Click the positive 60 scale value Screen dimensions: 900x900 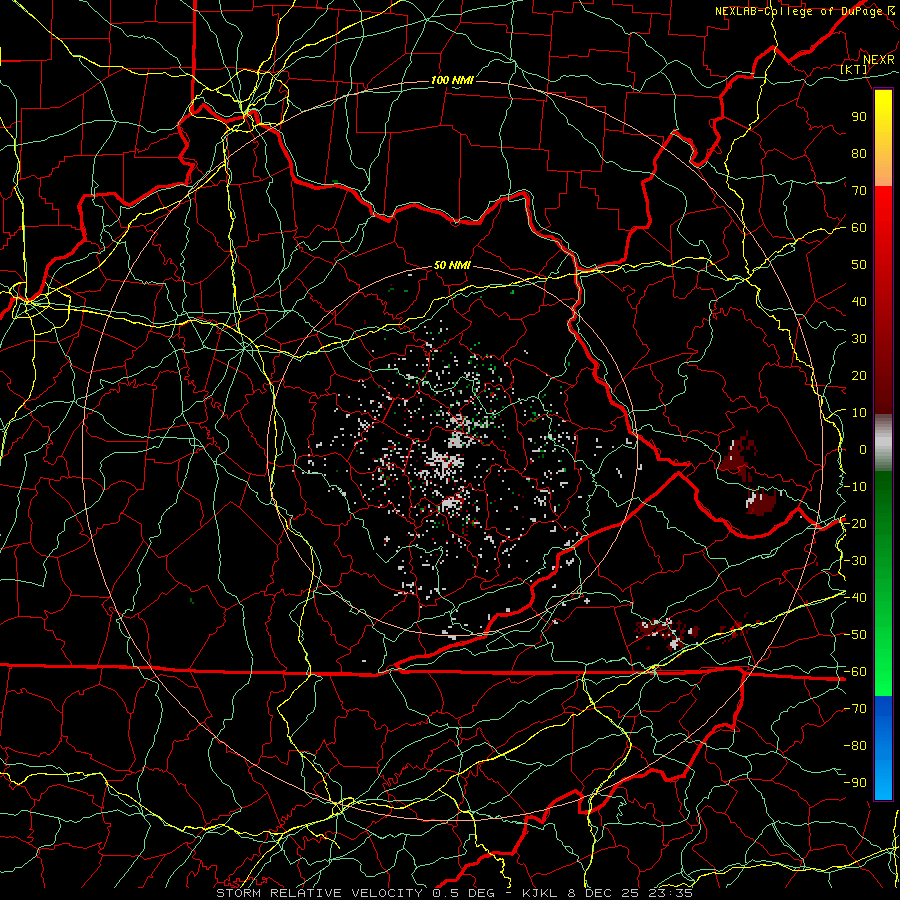click(x=859, y=227)
